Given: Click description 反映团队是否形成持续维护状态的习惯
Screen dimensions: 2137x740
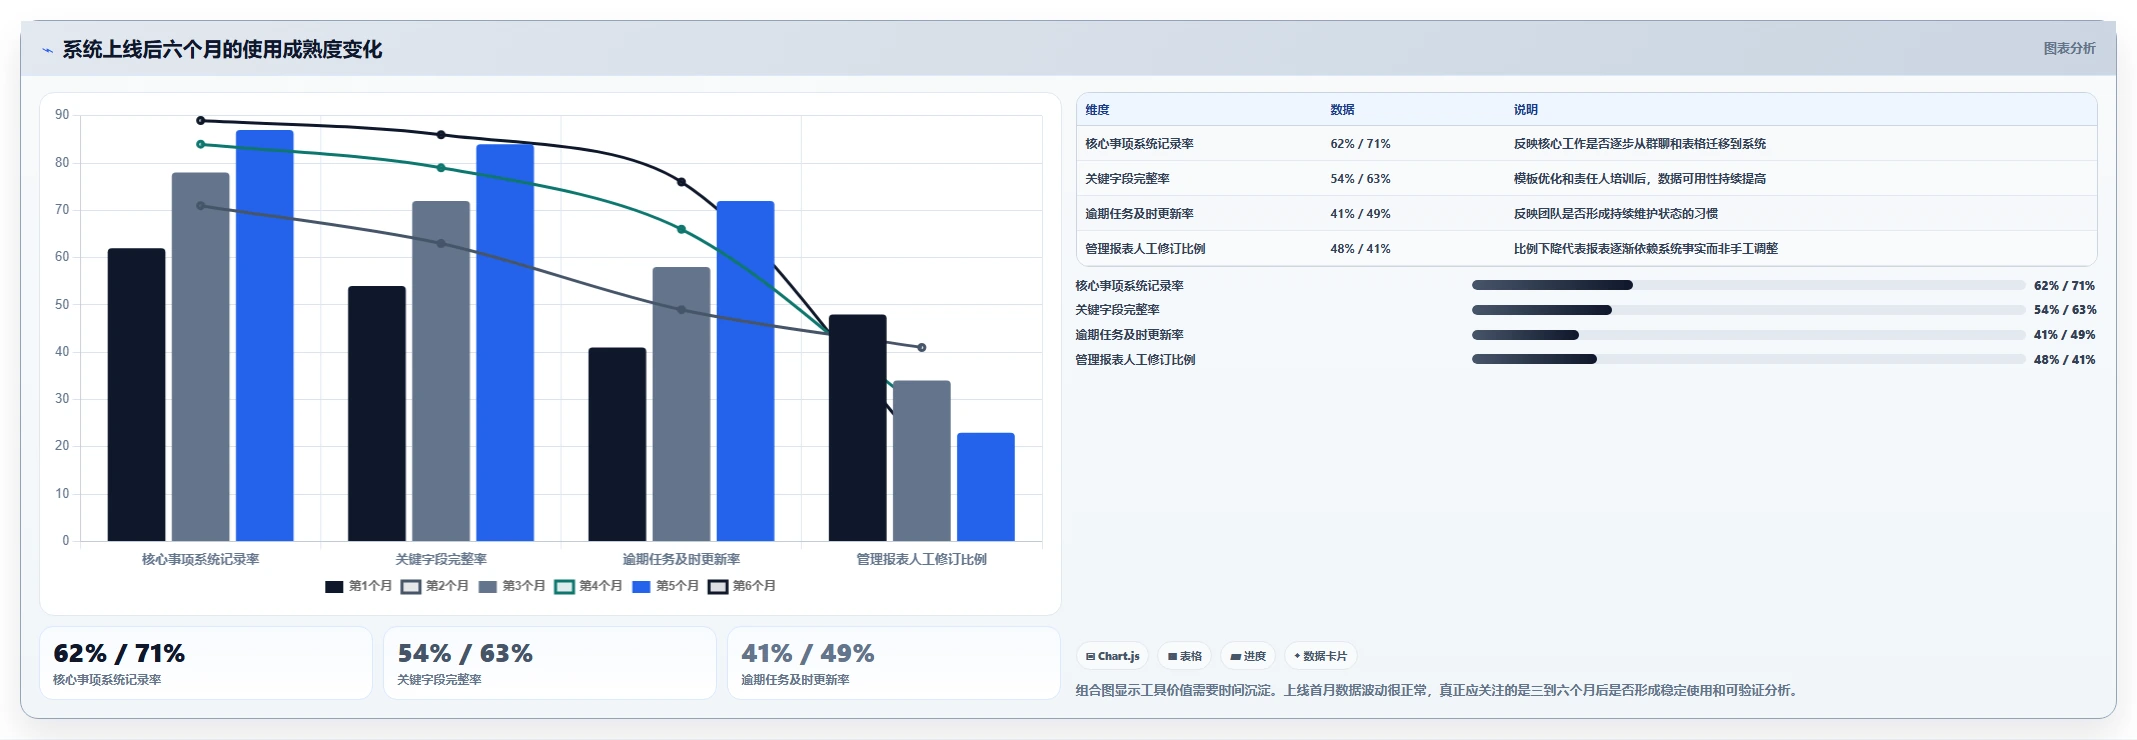Looking at the screenshot, I should point(1615,214).
